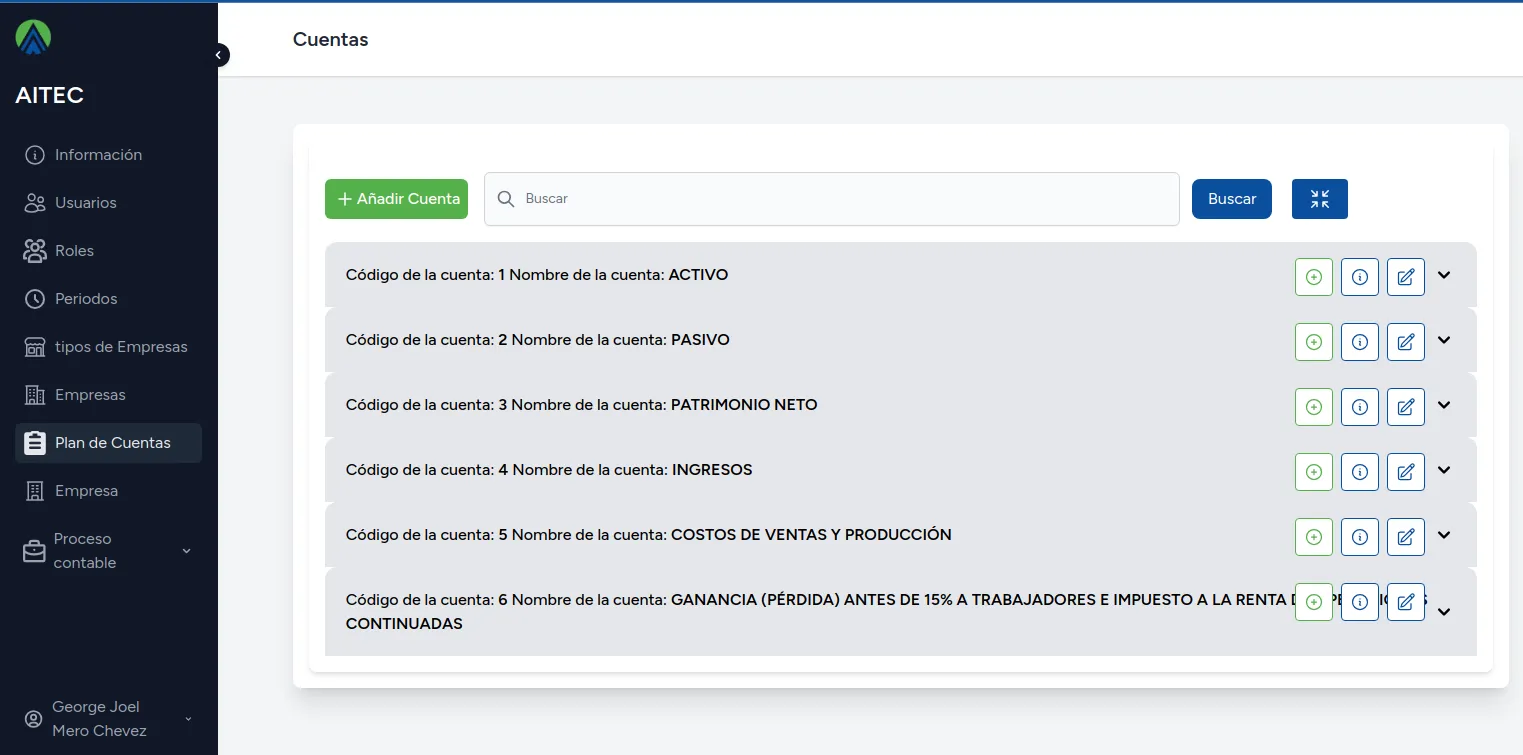1523x755 pixels.
Task: Add a sub-account under PASIVO
Action: tap(1314, 342)
